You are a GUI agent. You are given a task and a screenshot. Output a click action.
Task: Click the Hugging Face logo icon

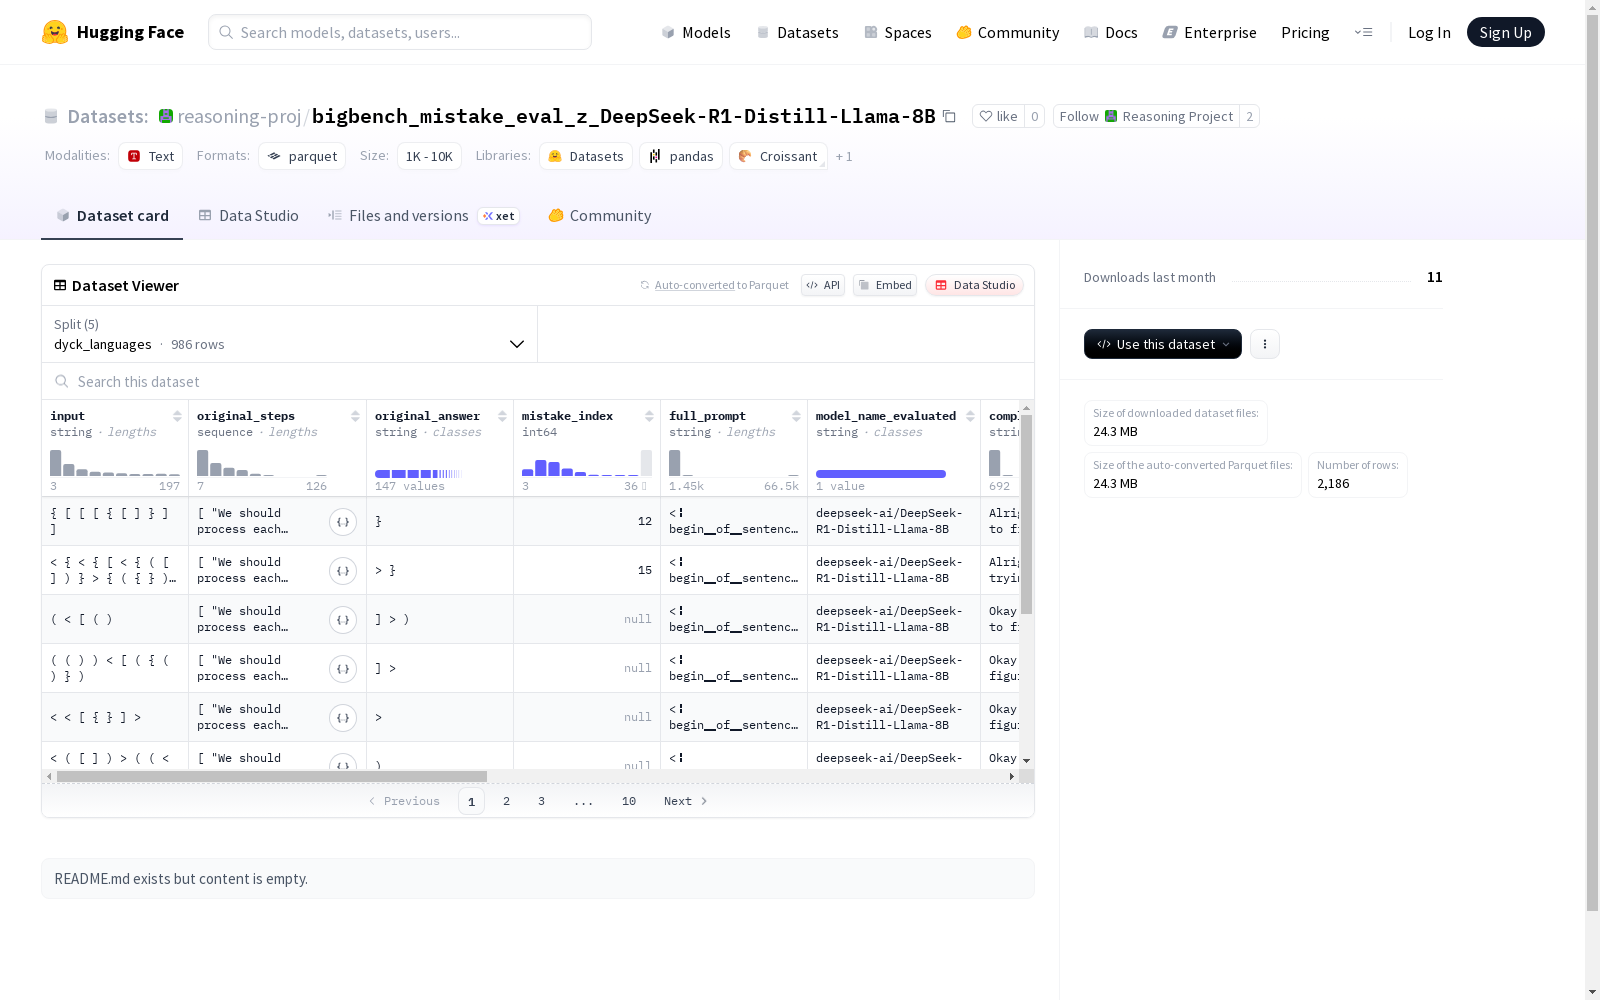point(55,32)
